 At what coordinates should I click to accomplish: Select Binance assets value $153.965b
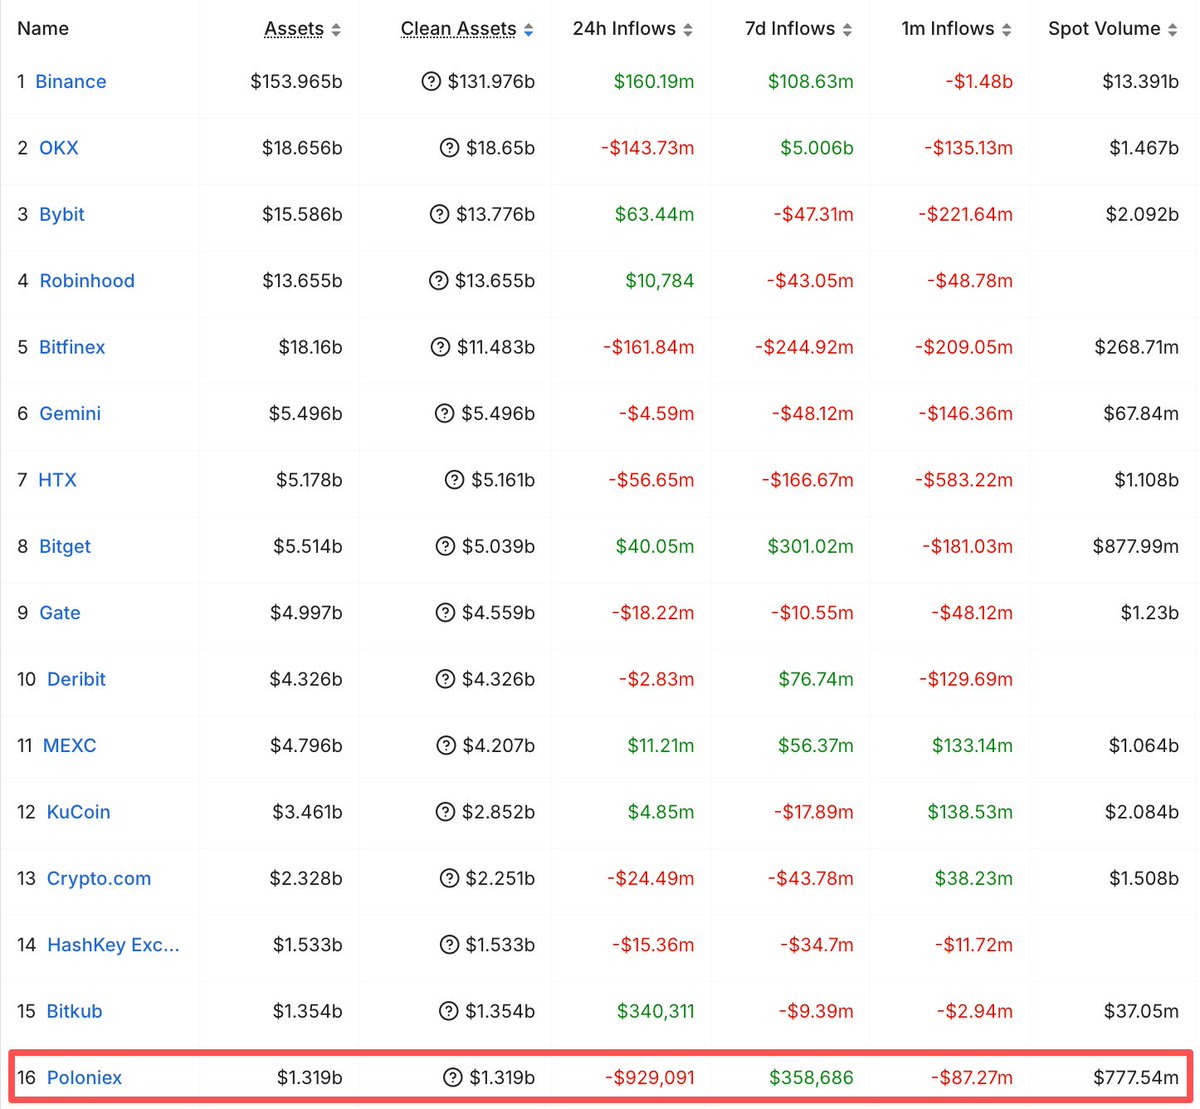[x=296, y=82]
